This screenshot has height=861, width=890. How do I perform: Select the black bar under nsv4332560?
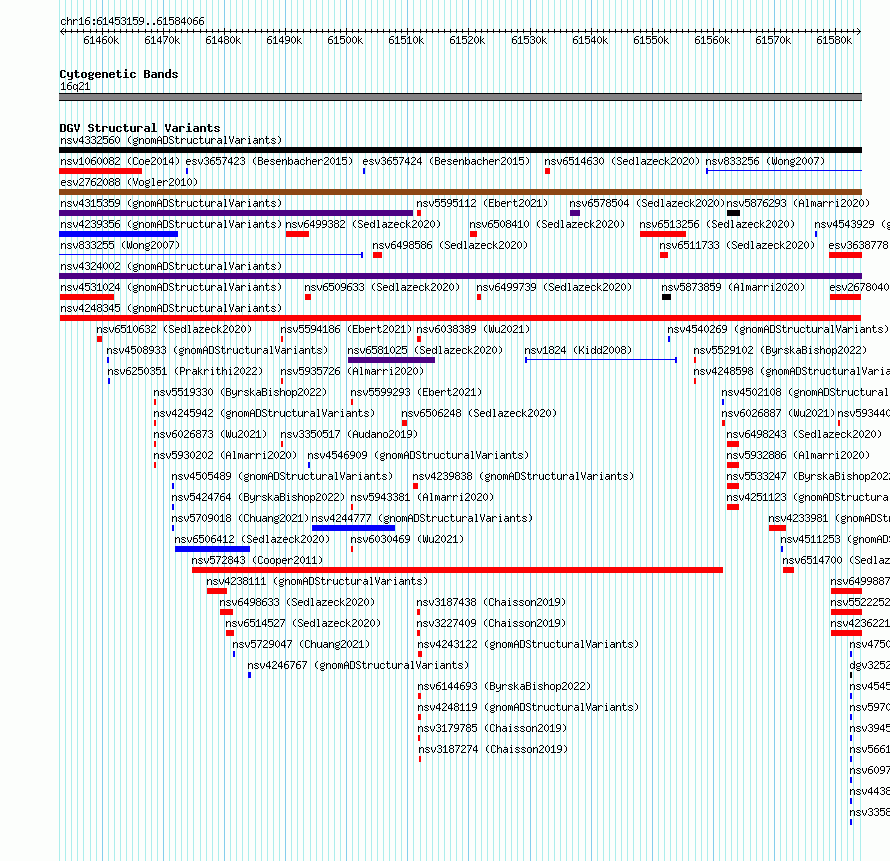[x=460, y=150]
